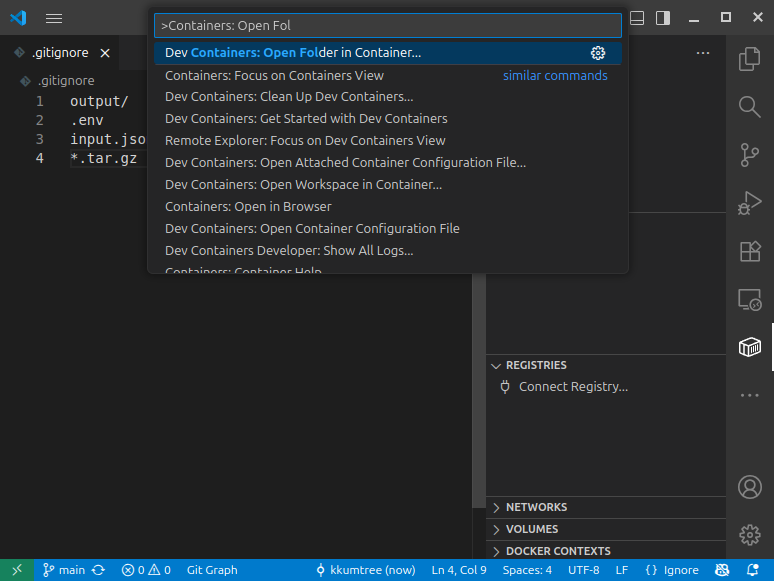This screenshot has width=774, height=581.
Task: Run Containers: Open in Browser command
Action: click(387, 206)
